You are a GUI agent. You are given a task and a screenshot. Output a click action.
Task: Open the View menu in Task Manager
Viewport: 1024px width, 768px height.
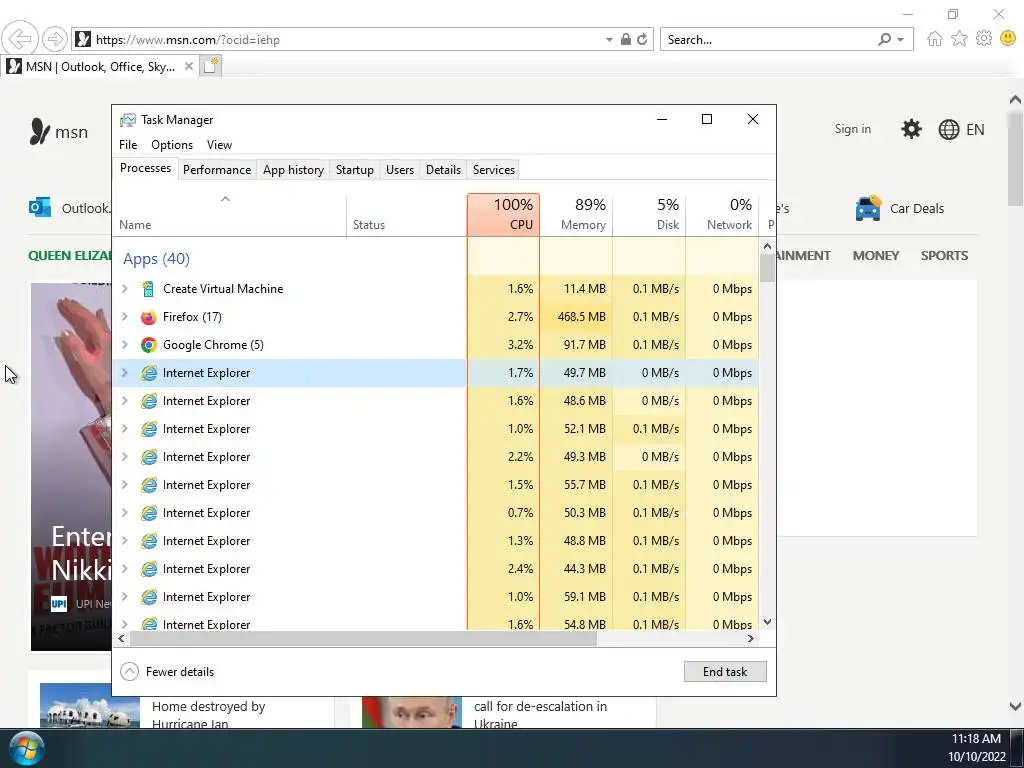point(219,145)
